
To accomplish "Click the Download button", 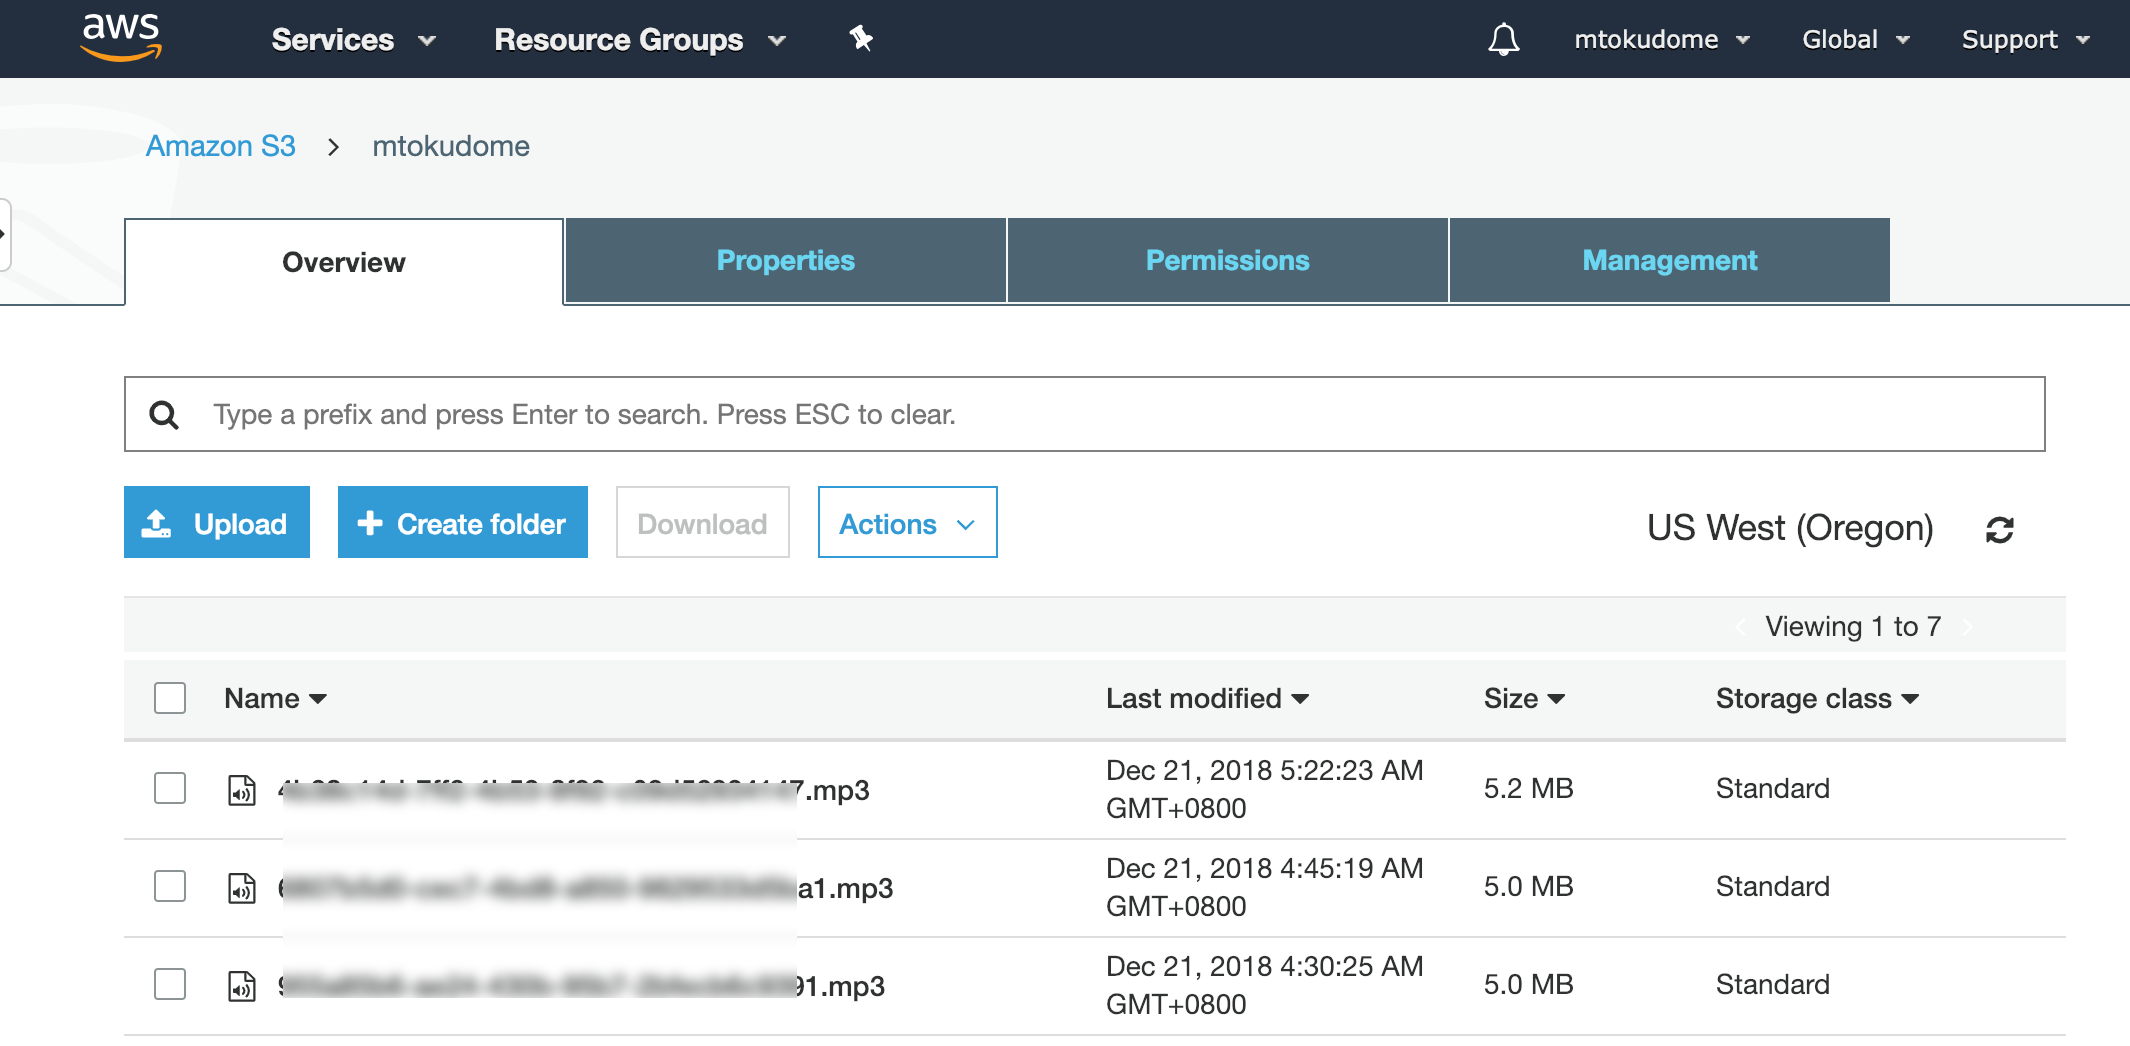I will click(703, 522).
